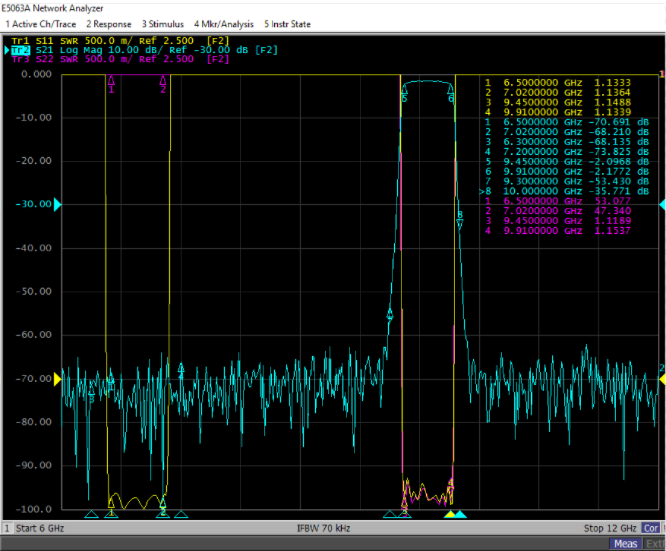Open the Mkr/Analysis menu

click(x=223, y=23)
